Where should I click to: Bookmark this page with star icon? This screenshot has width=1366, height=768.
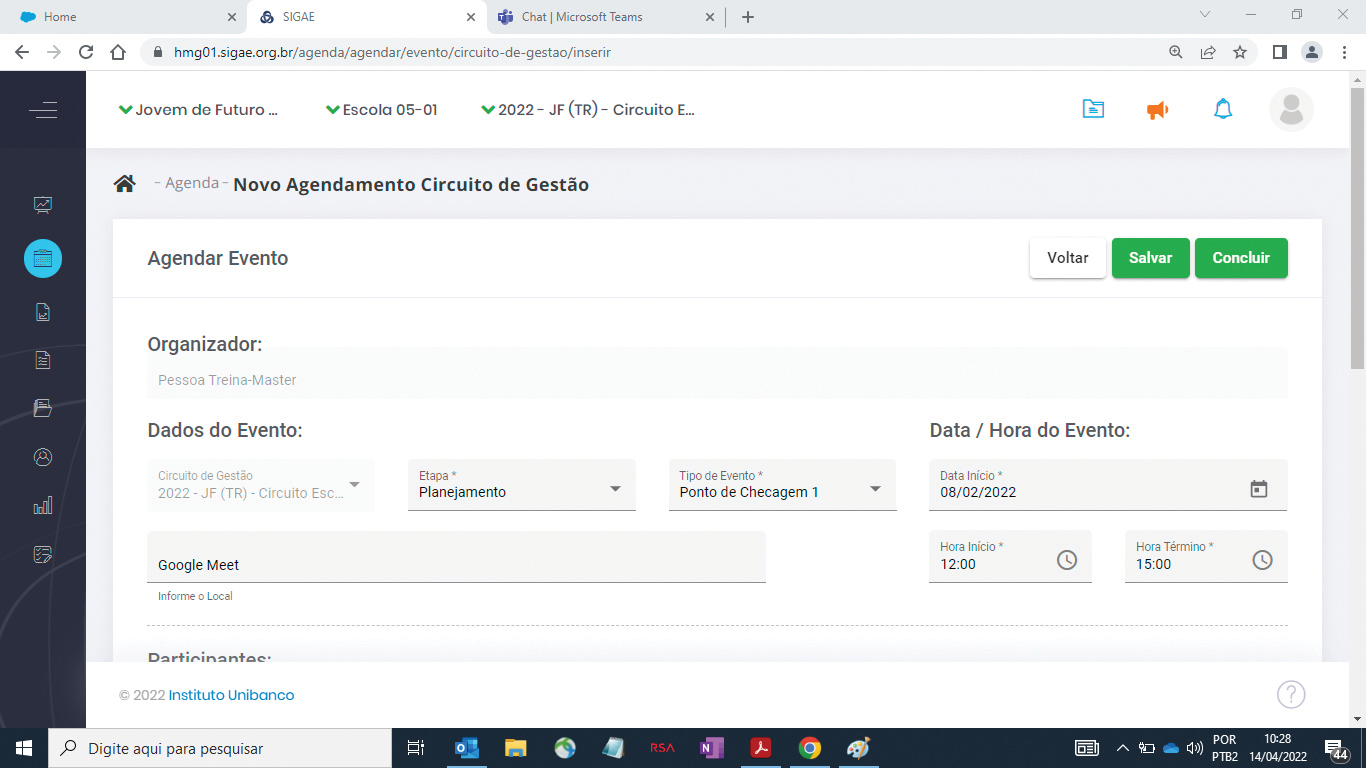tap(1240, 52)
